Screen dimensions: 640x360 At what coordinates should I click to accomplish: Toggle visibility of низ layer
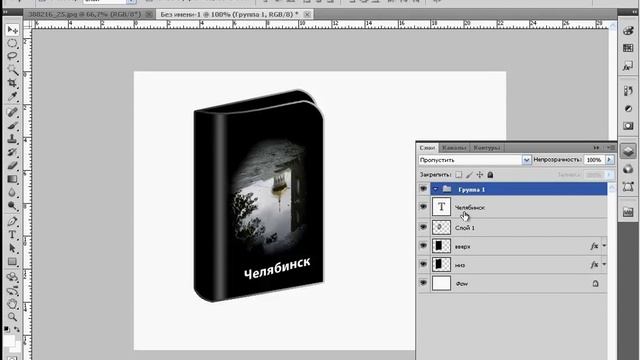pos(423,264)
